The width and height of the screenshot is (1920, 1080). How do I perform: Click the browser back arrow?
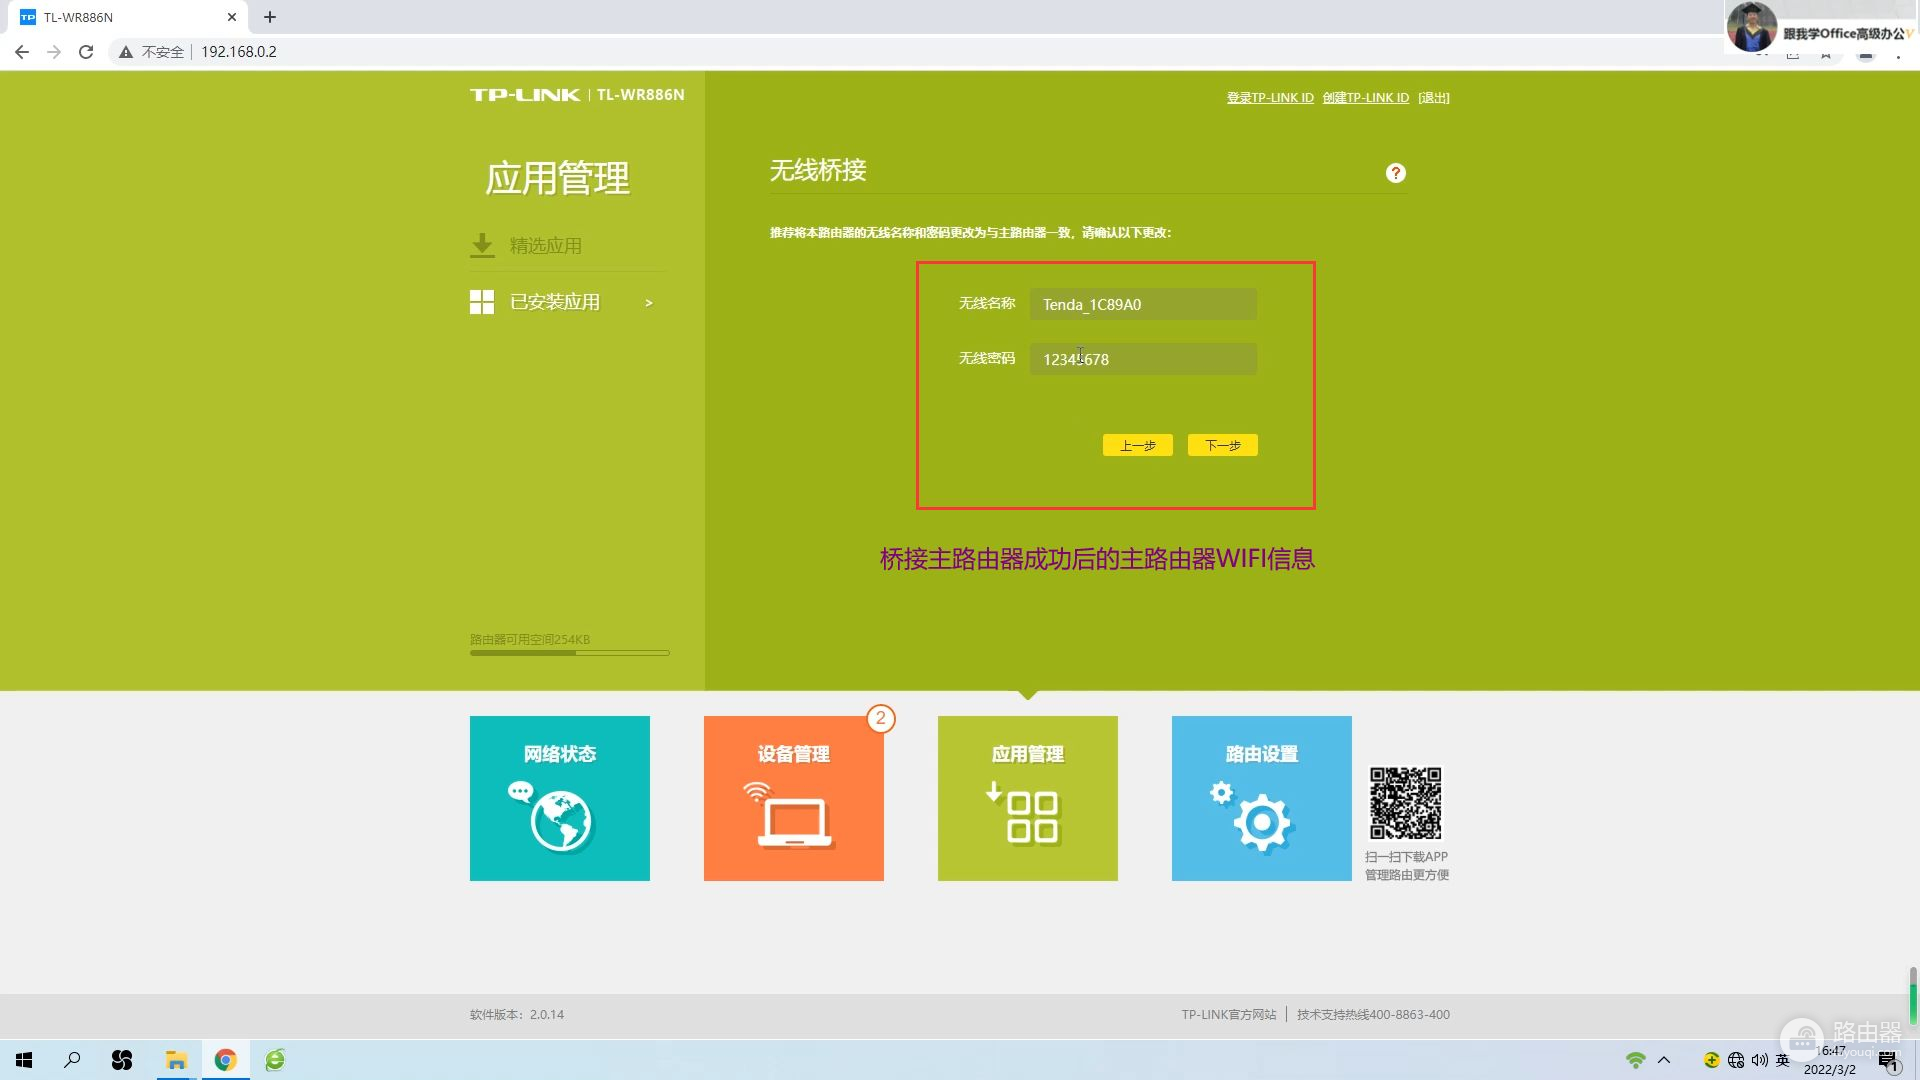pos(22,52)
